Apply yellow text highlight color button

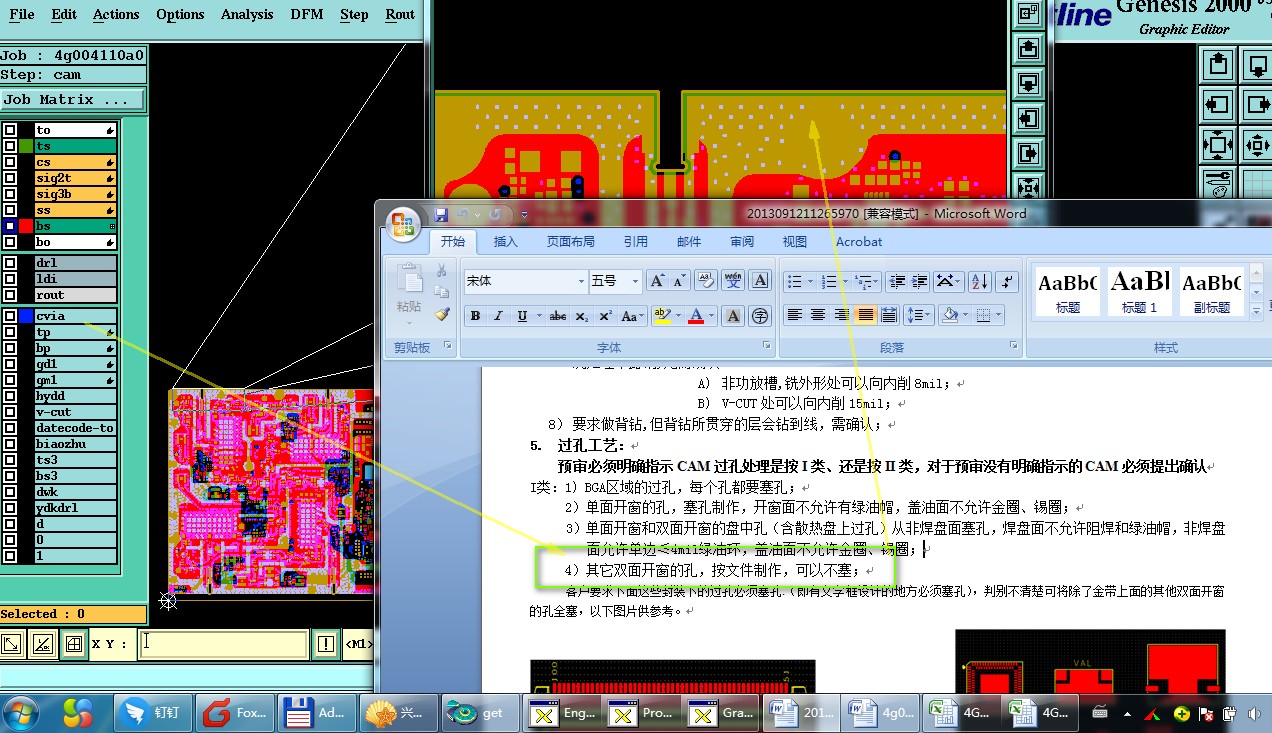point(662,316)
